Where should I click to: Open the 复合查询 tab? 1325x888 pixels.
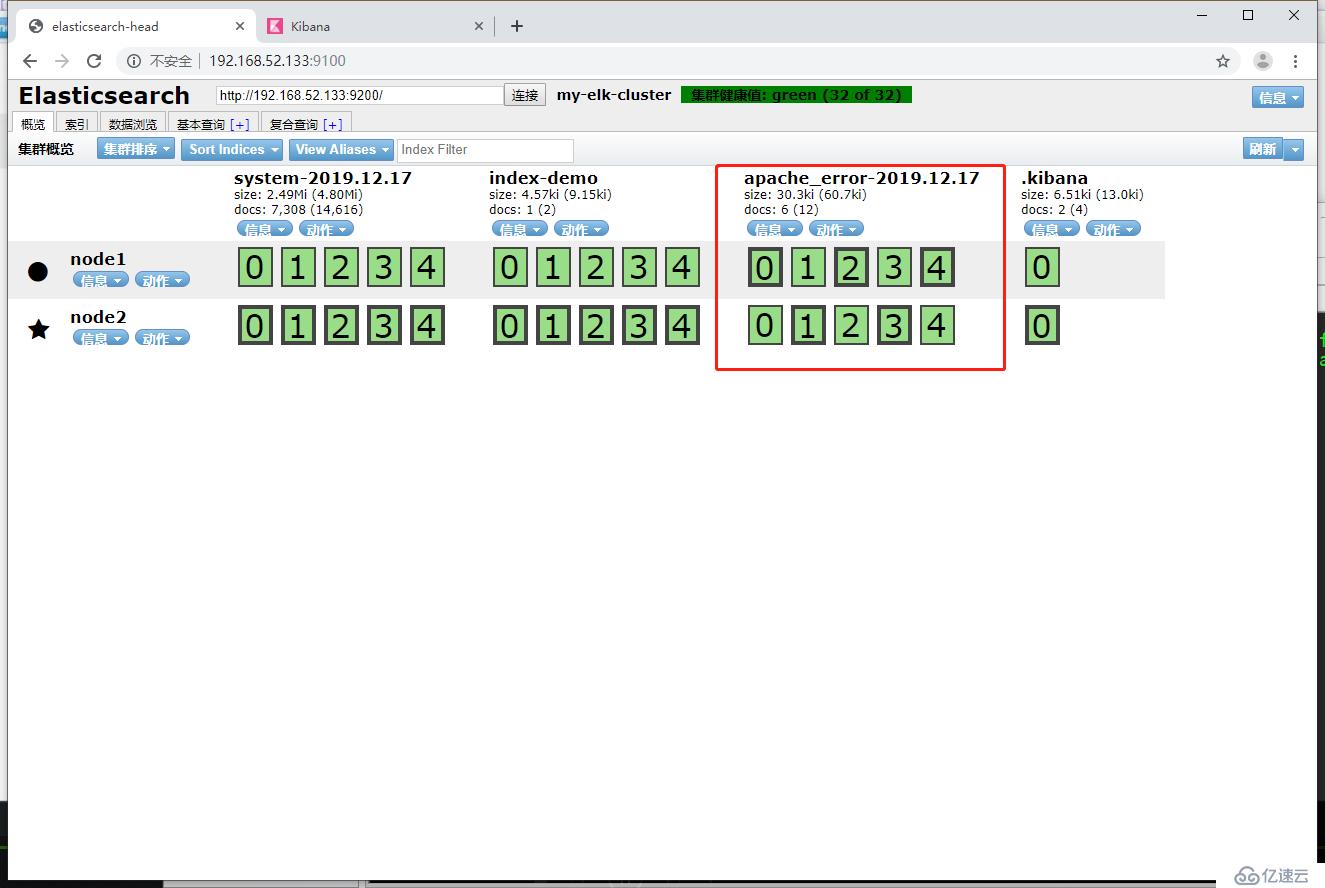pyautogui.click(x=294, y=124)
